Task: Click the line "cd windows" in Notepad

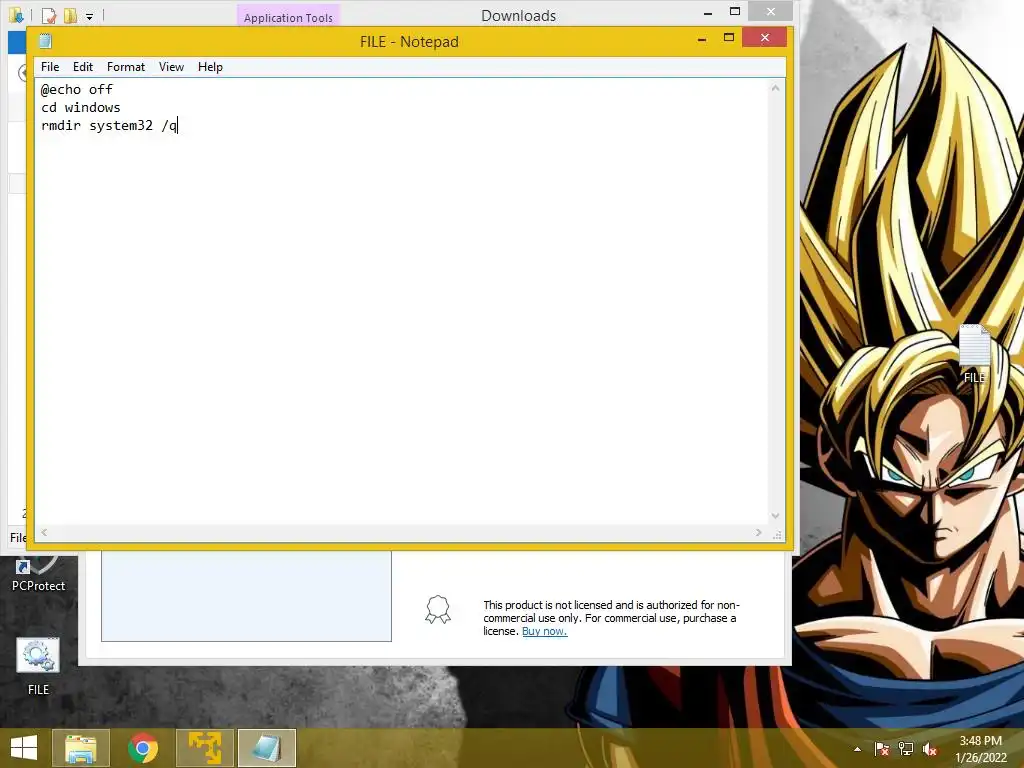Action: click(x=80, y=107)
